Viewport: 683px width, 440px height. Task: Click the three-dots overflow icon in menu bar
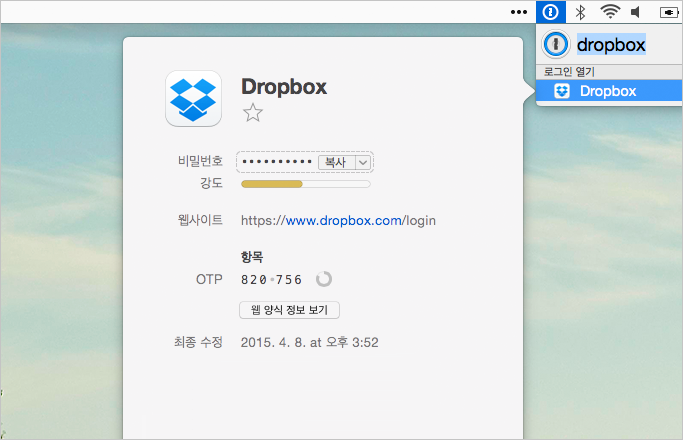[x=519, y=12]
